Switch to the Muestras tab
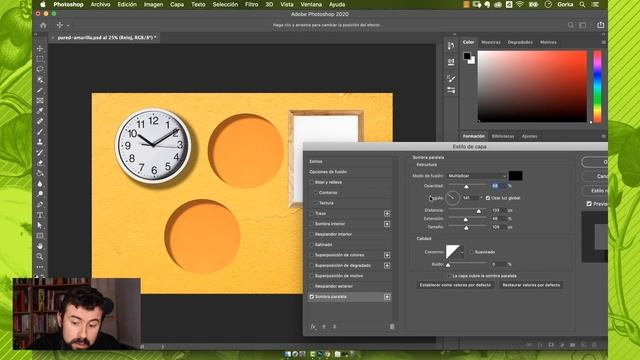Image resolution: width=640 pixels, height=360 pixels. coord(491,42)
